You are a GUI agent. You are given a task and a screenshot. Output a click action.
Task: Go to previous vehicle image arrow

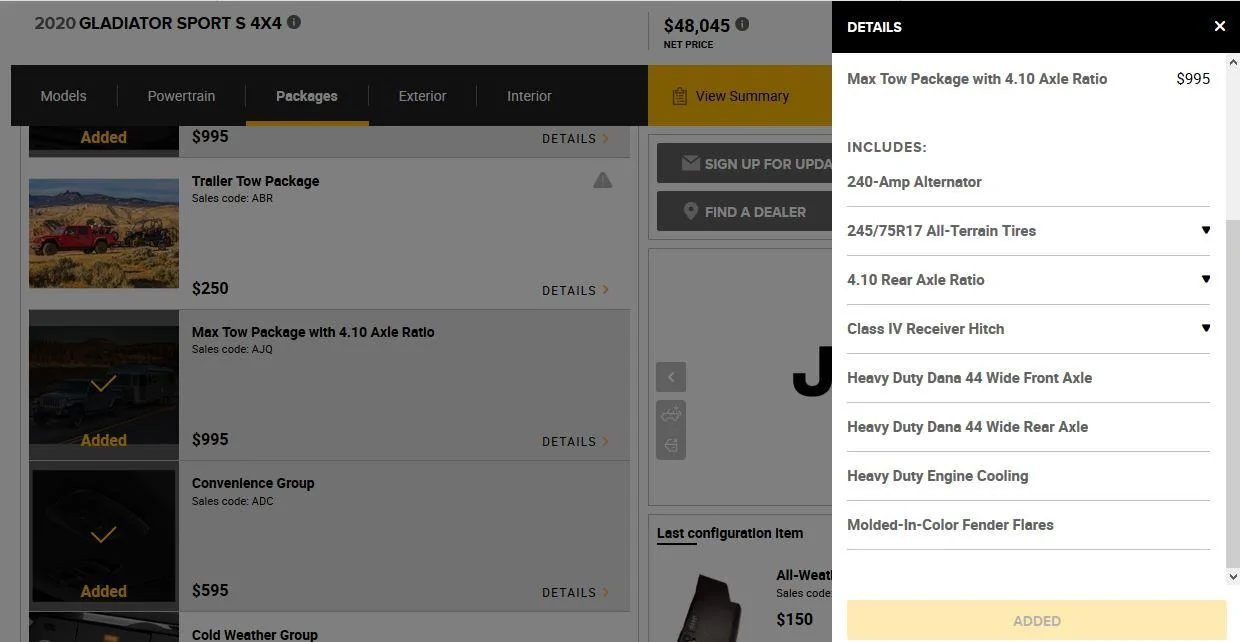pos(671,377)
